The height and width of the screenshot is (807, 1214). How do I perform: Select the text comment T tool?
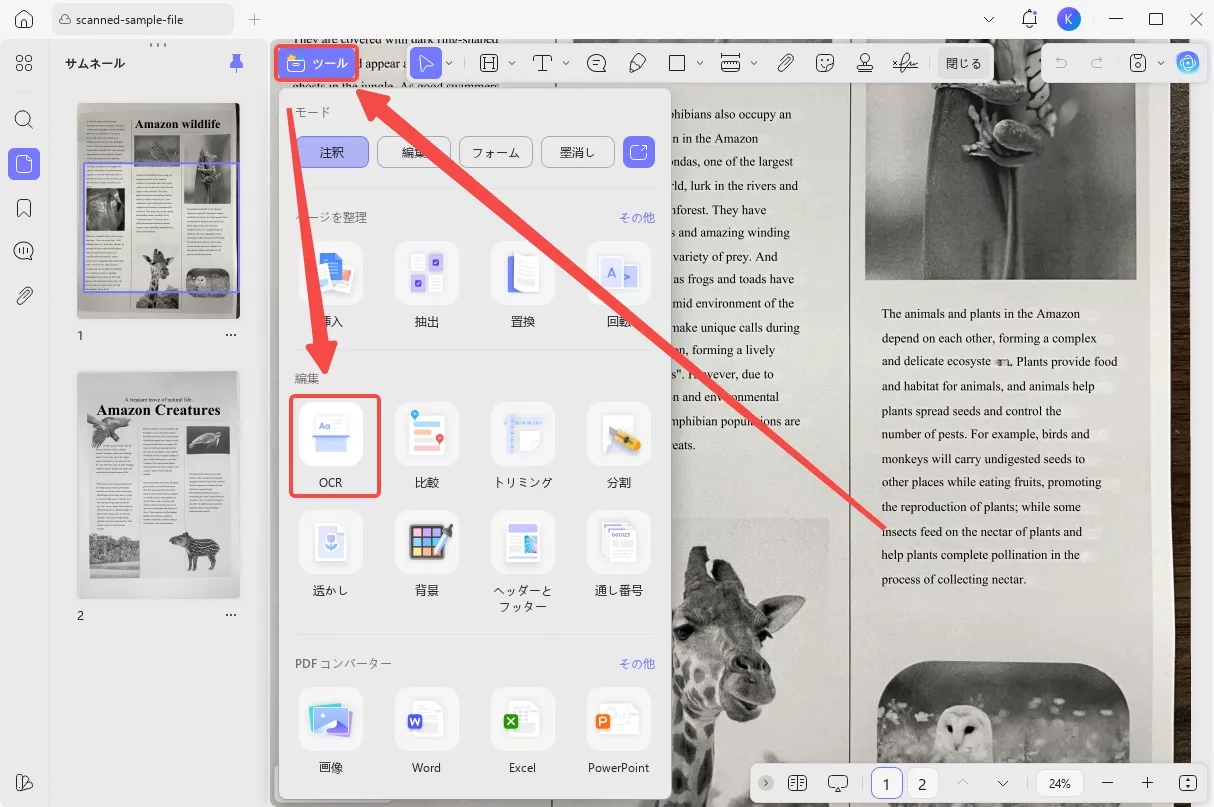[542, 63]
